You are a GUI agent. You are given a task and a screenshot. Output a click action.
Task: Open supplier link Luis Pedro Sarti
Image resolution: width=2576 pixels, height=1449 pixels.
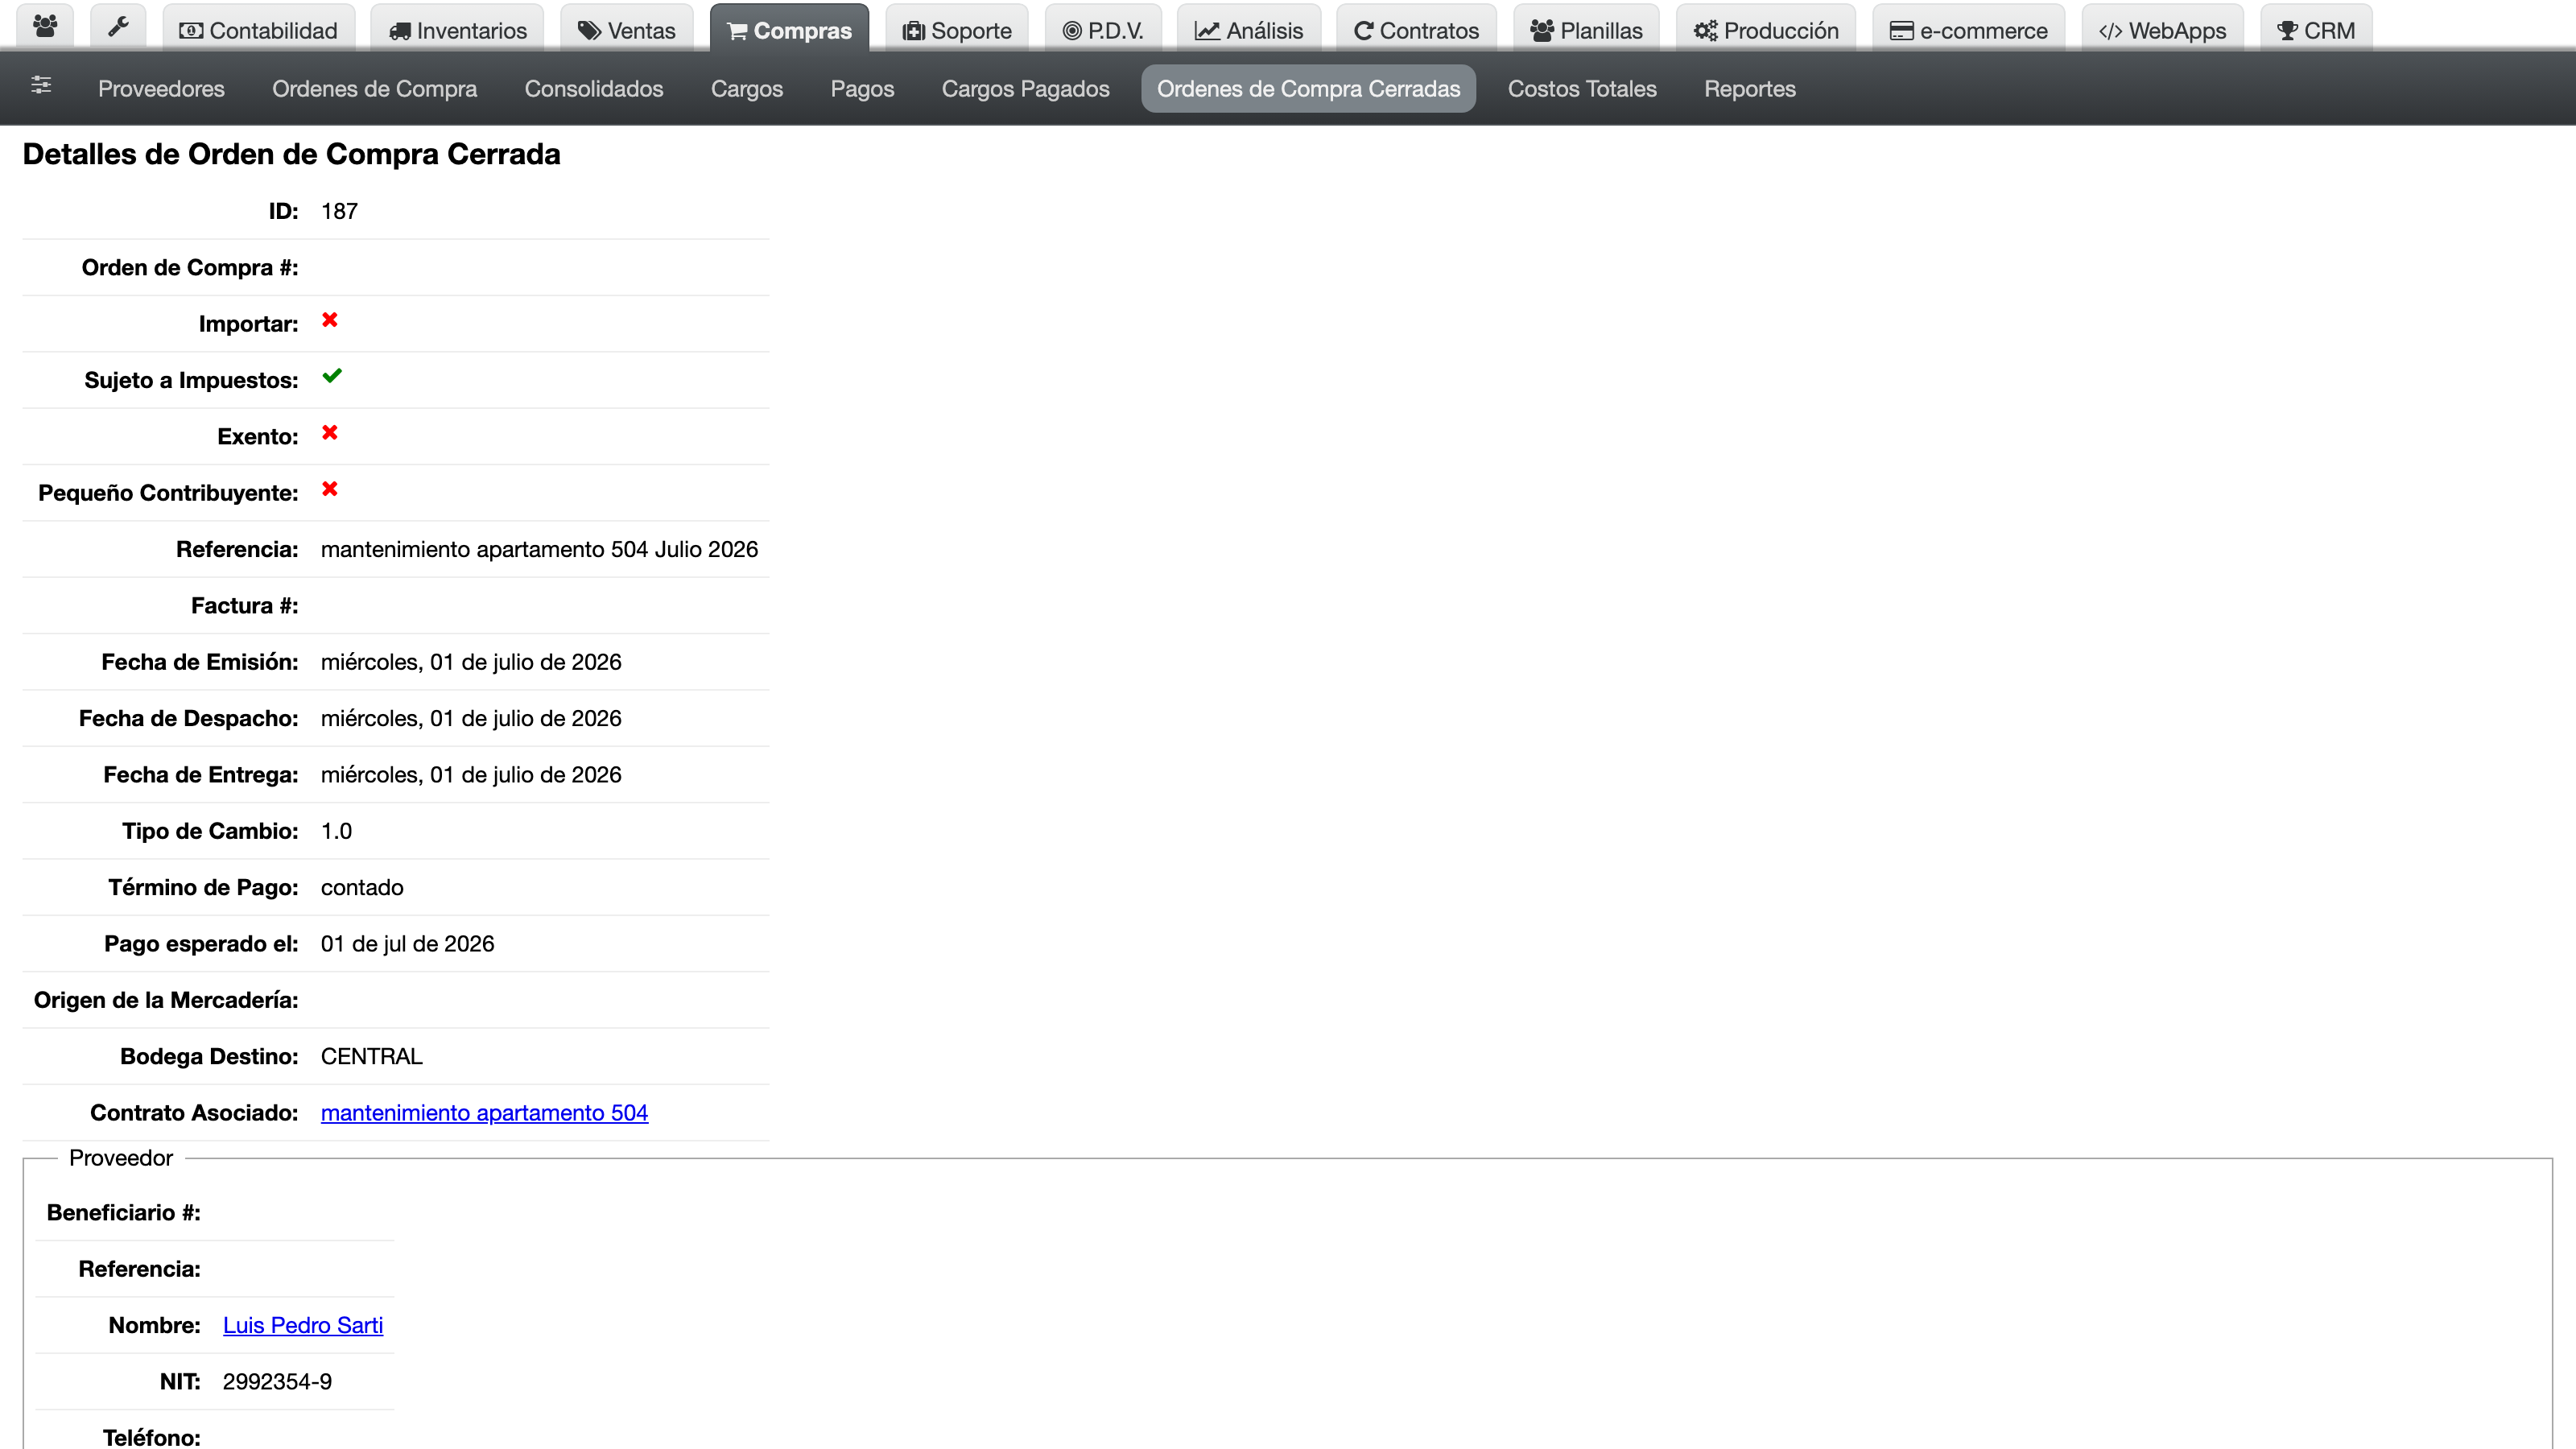(x=303, y=1325)
